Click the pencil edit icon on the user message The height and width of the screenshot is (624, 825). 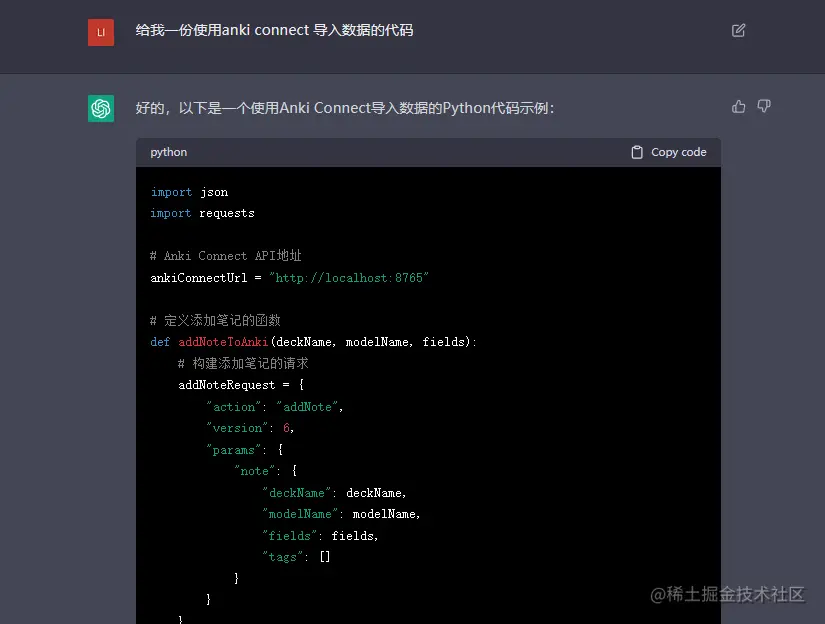[738, 30]
